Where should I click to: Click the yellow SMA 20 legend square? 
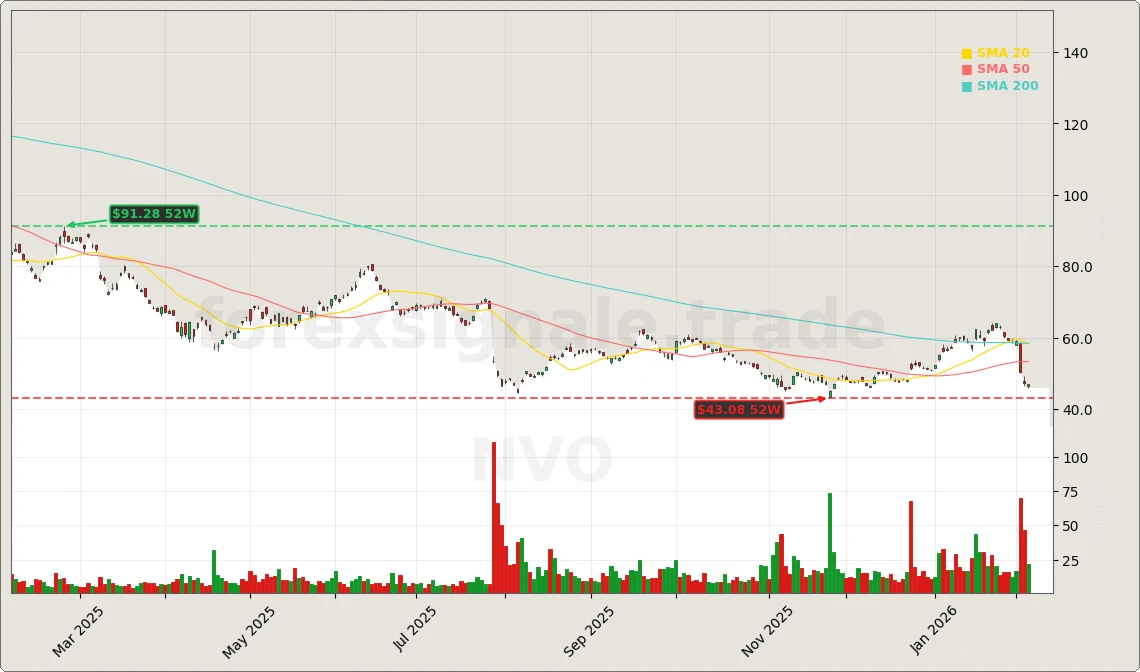[x=968, y=51]
